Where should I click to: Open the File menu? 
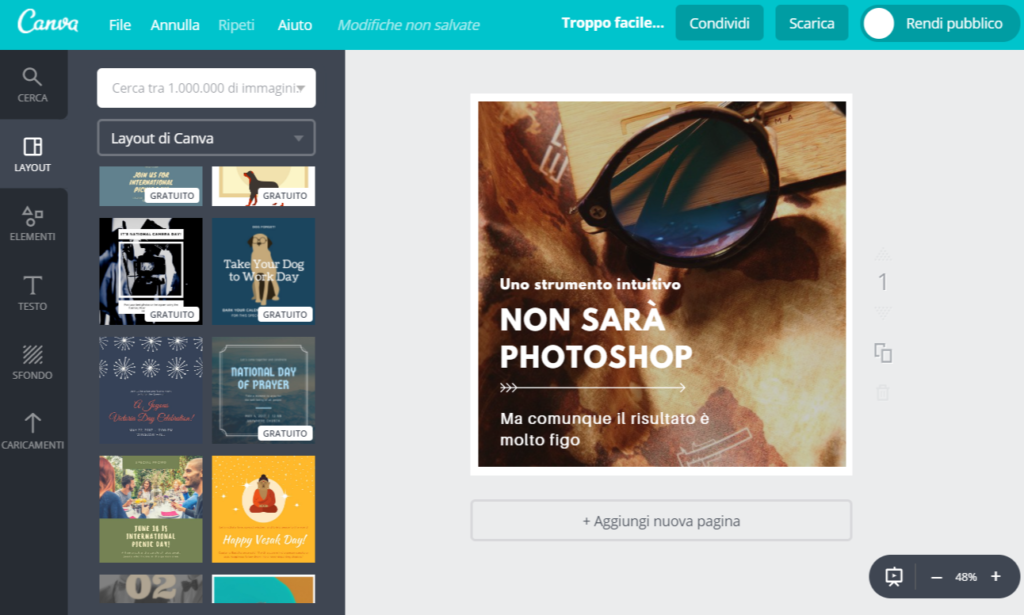point(119,25)
